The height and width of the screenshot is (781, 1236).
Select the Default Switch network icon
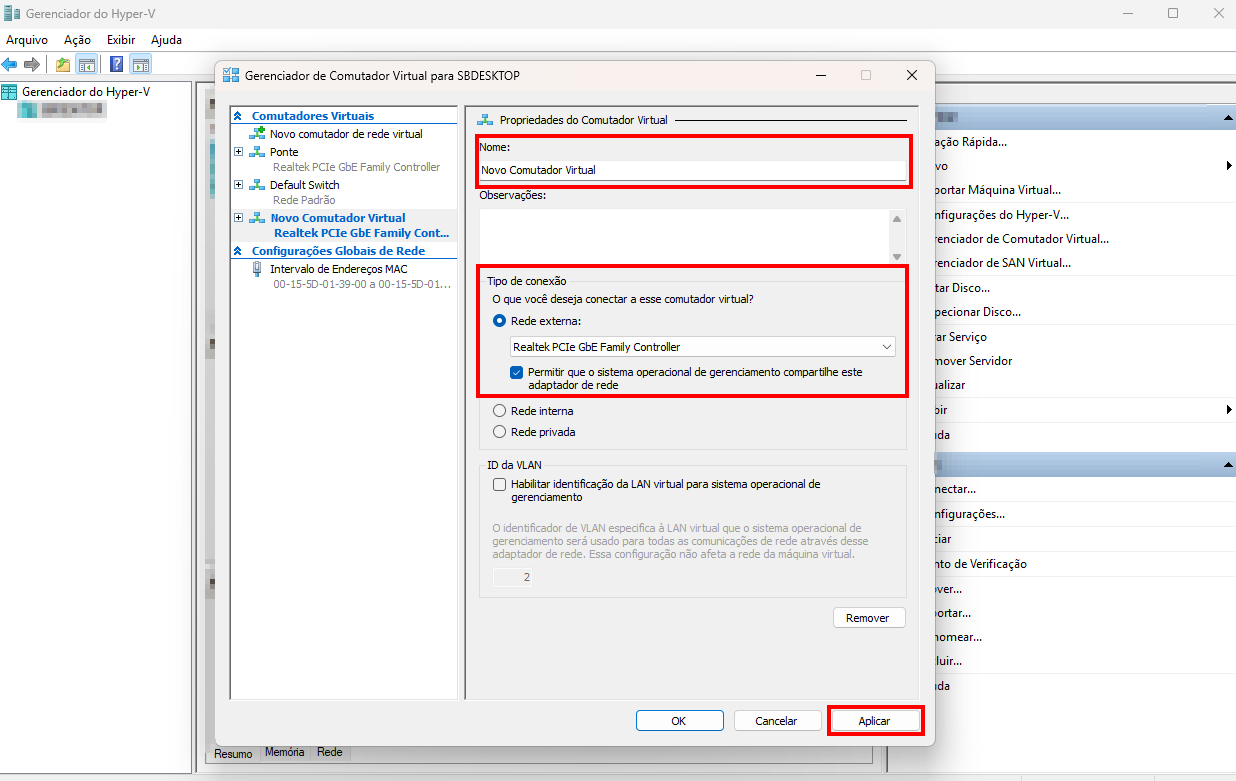(257, 185)
